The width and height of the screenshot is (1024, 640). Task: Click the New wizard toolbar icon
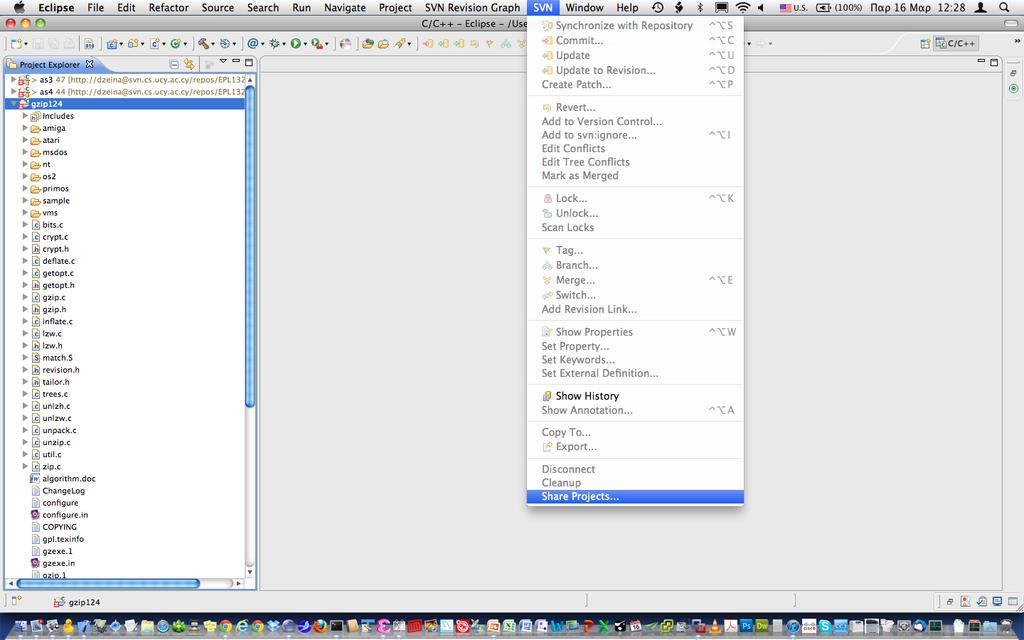[x=16, y=44]
